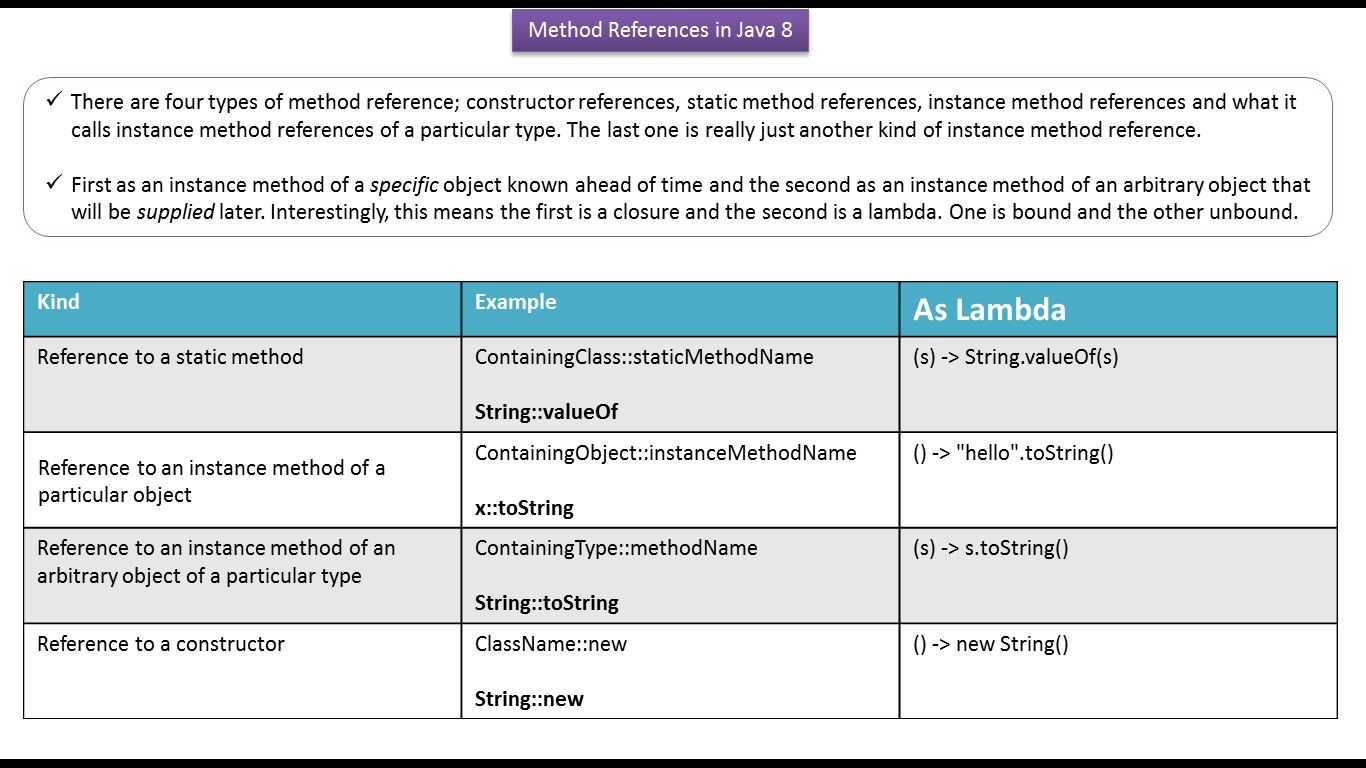Click the Example column header
The image size is (1366, 768).
(515, 302)
